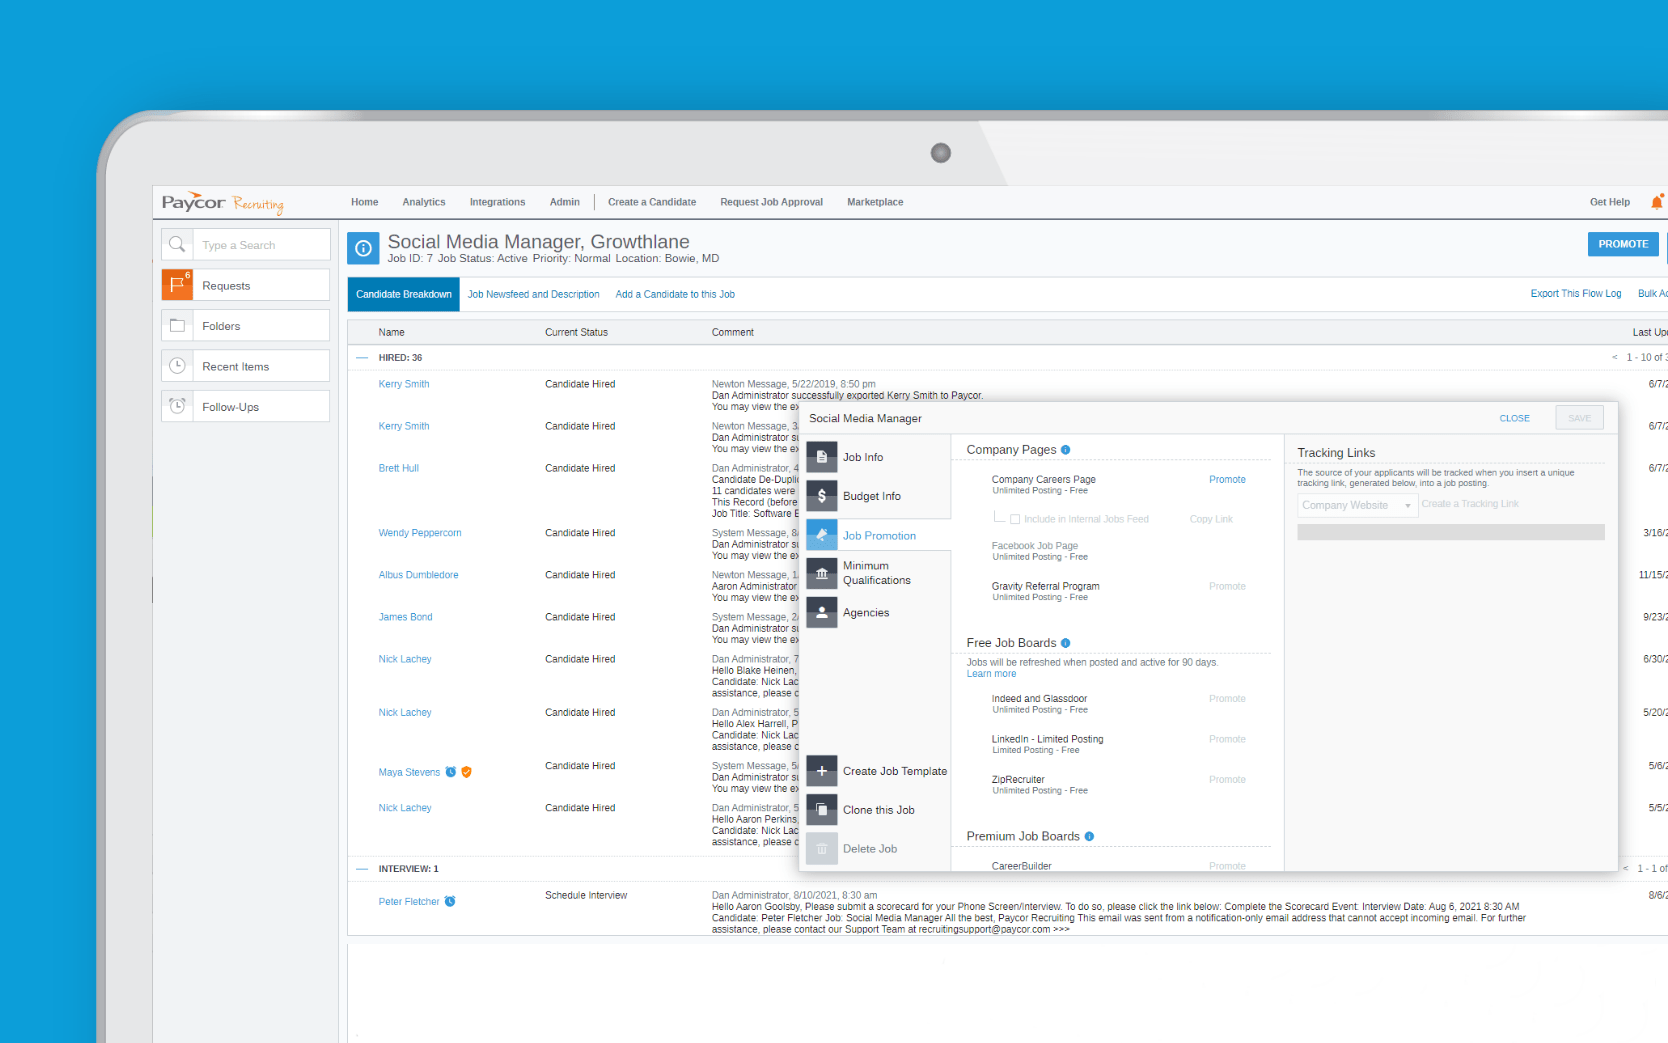Click Copy Link under Company Careers Page
The width and height of the screenshot is (1668, 1043).
click(1211, 519)
